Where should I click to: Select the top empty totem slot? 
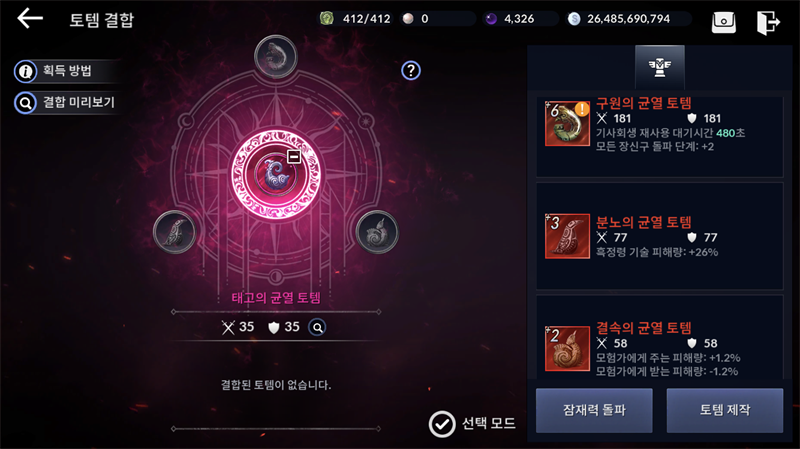tap(276, 57)
